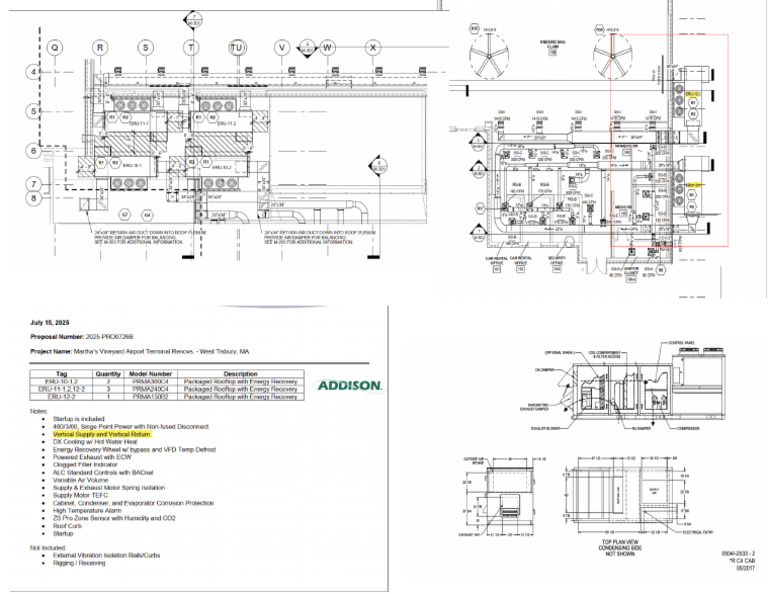Click the 'Not Included:' heading
Viewport: 768px width, 594px height.
(x=48, y=548)
